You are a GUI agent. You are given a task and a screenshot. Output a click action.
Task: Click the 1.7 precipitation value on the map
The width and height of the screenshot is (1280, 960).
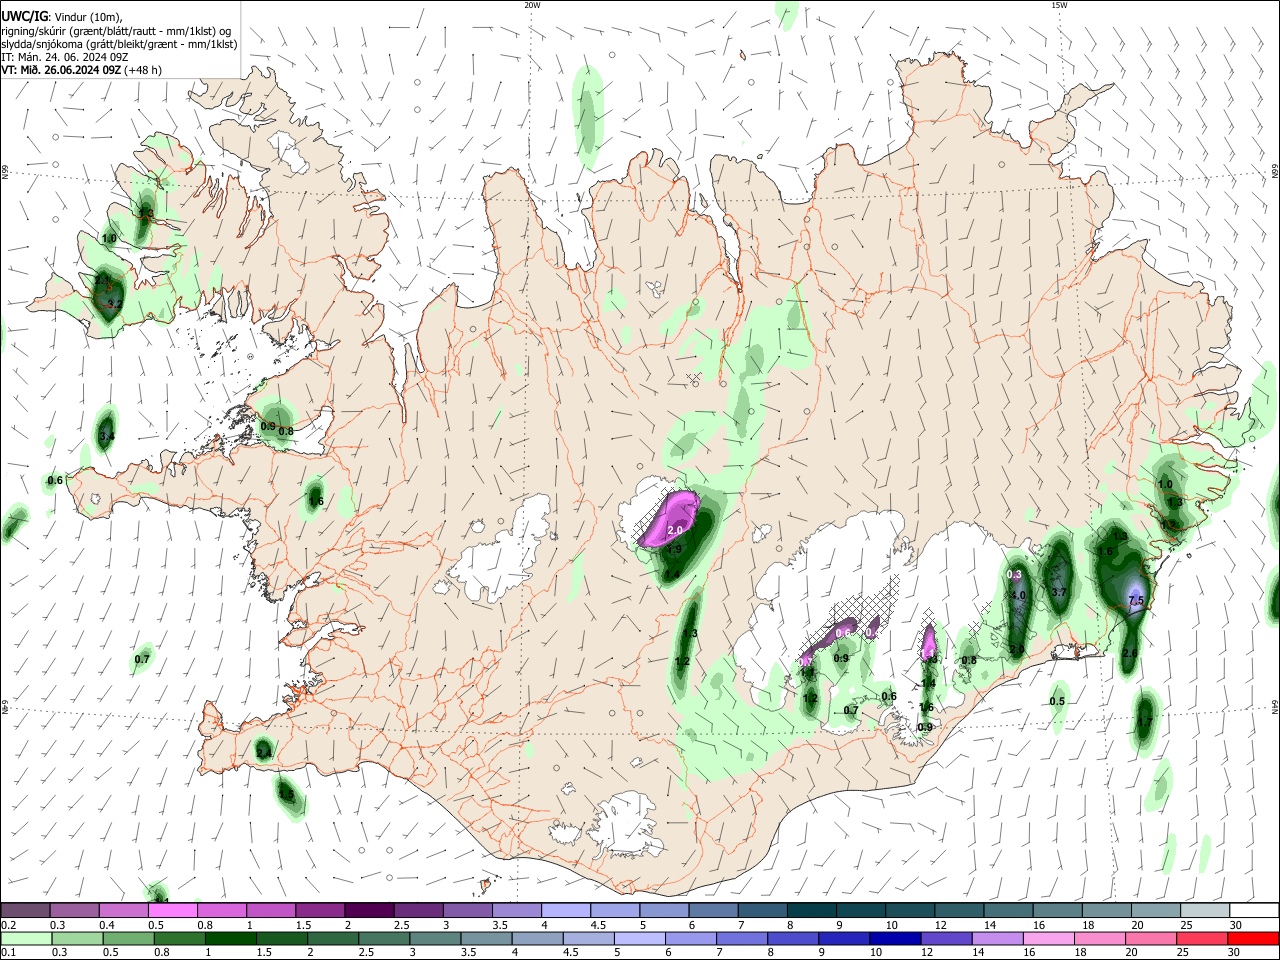tap(1145, 721)
